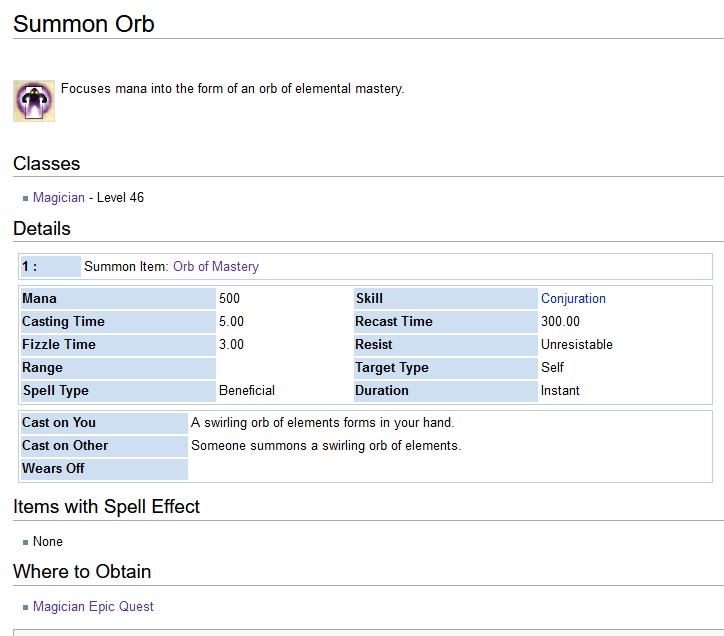Click the Mana value of 500
The image size is (724, 636).
pyautogui.click(x=229, y=299)
